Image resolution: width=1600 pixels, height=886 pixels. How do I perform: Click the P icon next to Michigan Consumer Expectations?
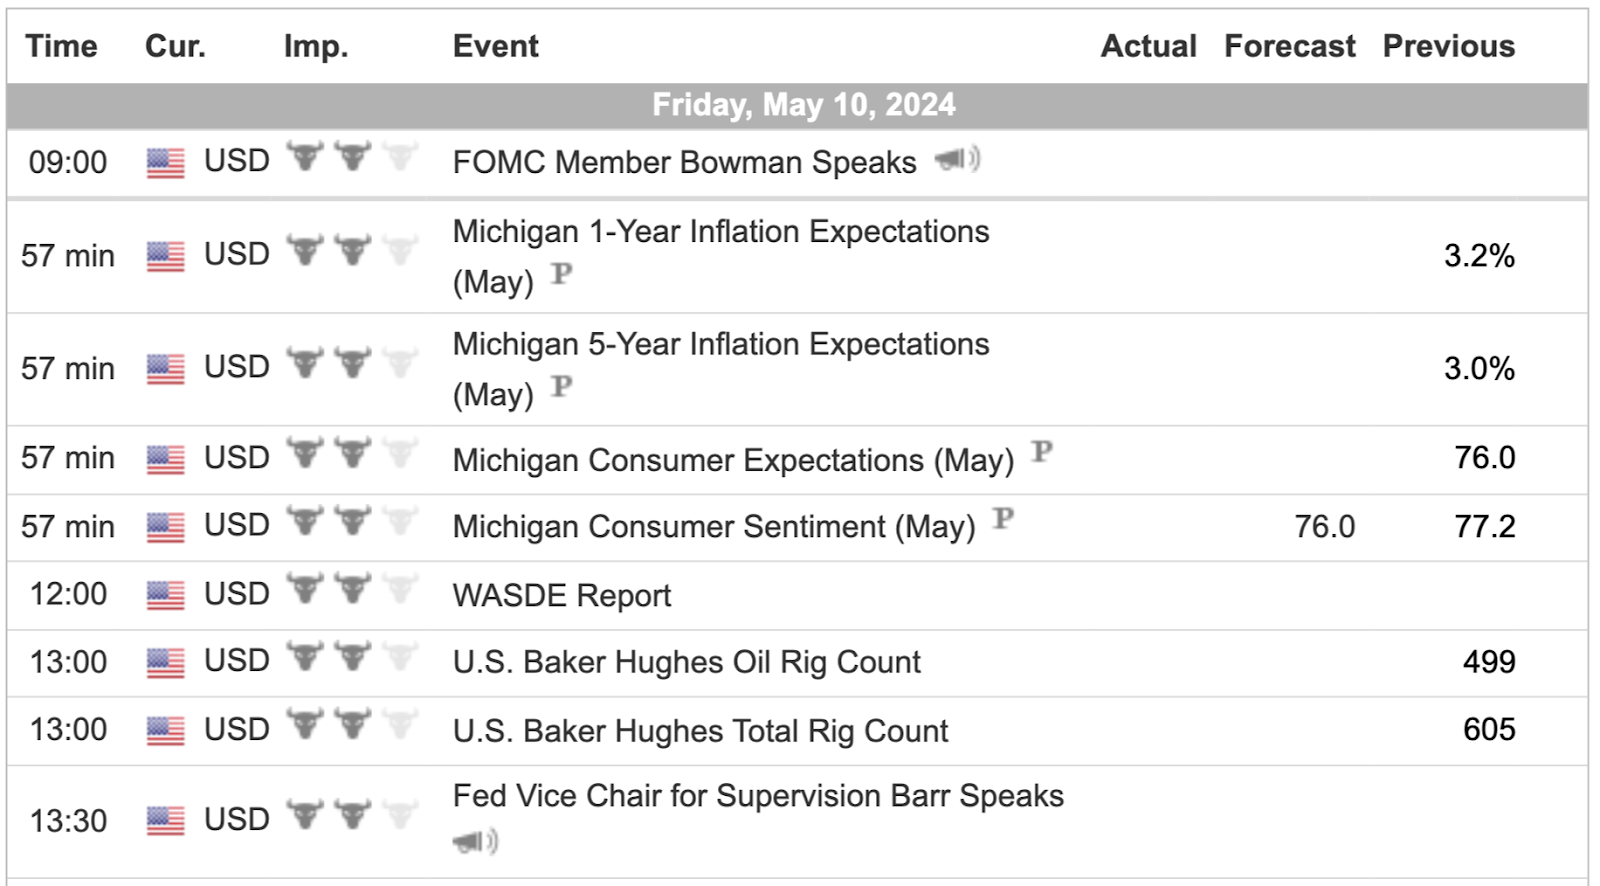pos(1042,452)
